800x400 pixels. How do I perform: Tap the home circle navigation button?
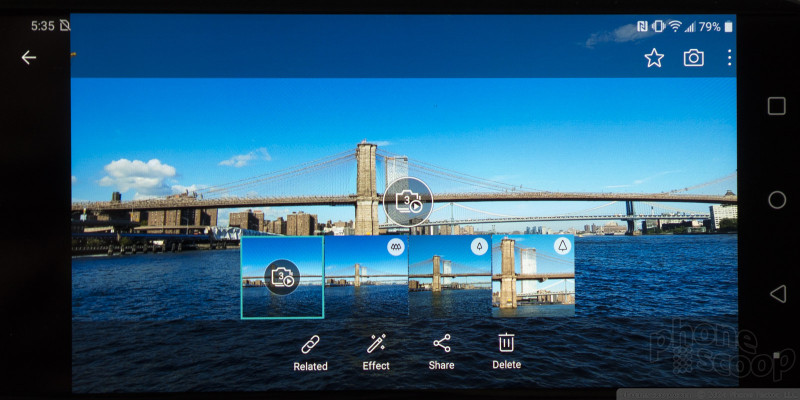pyautogui.click(x=777, y=200)
